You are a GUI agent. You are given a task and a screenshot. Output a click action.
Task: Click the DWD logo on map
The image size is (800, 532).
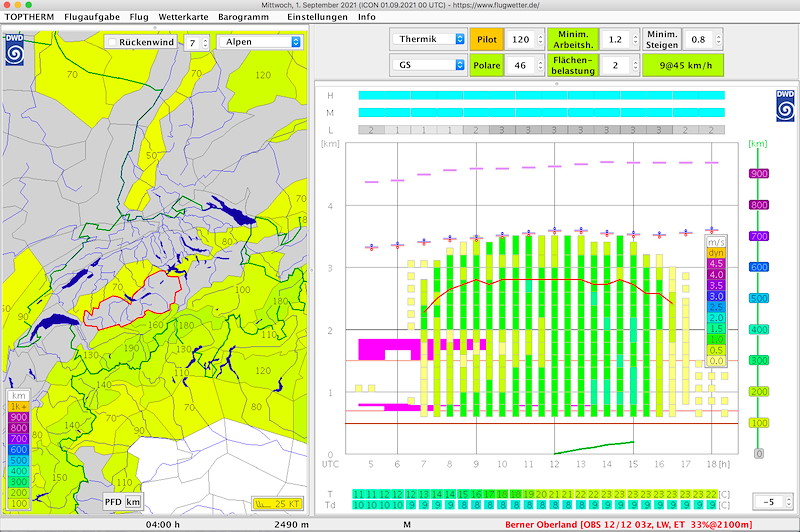[14, 49]
